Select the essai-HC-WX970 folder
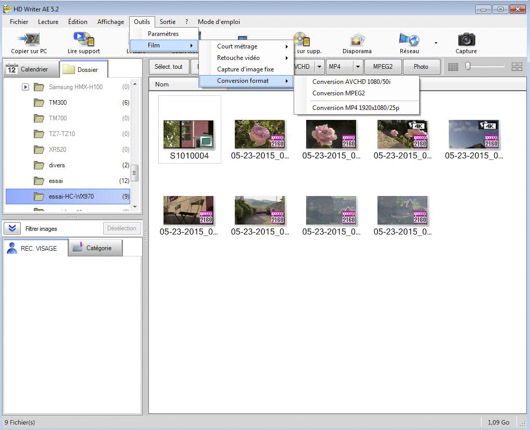This screenshot has width=530, height=430. (68, 196)
